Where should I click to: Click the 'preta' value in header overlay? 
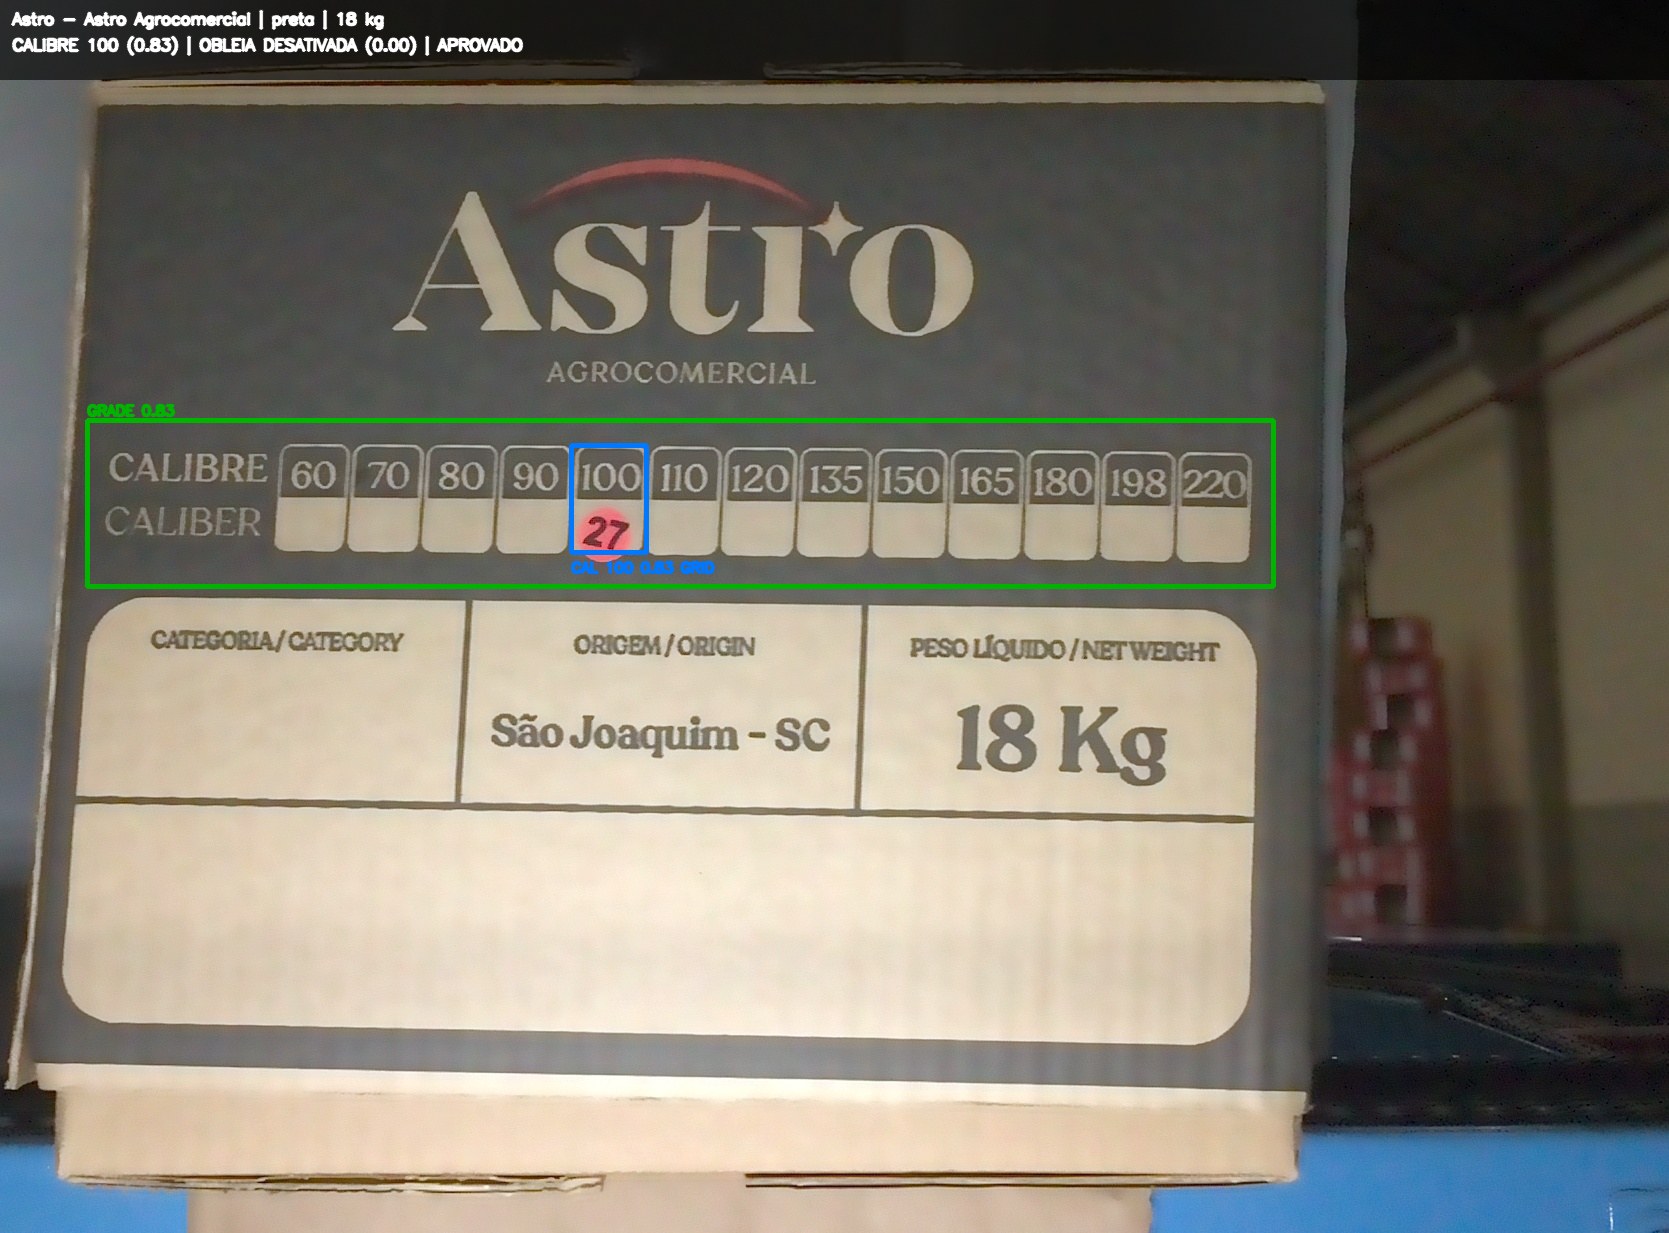[x=292, y=19]
